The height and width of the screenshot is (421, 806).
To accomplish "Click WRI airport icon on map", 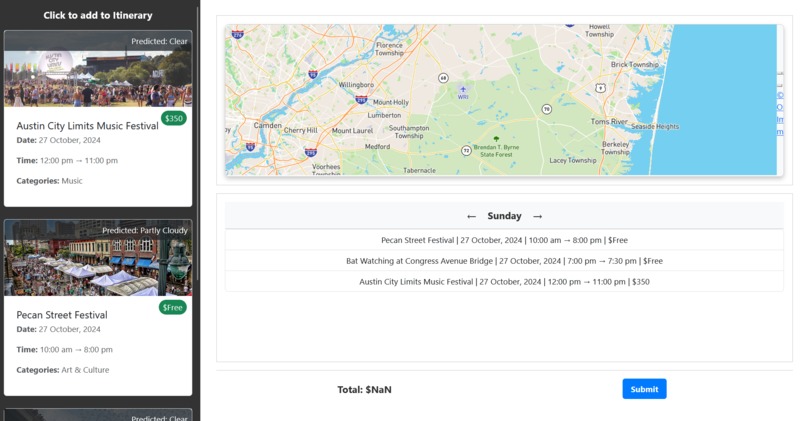I will pos(463,89).
